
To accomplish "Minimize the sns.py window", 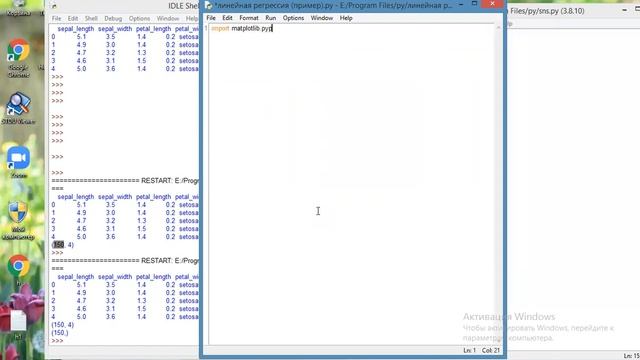I will [x=624, y=10].
